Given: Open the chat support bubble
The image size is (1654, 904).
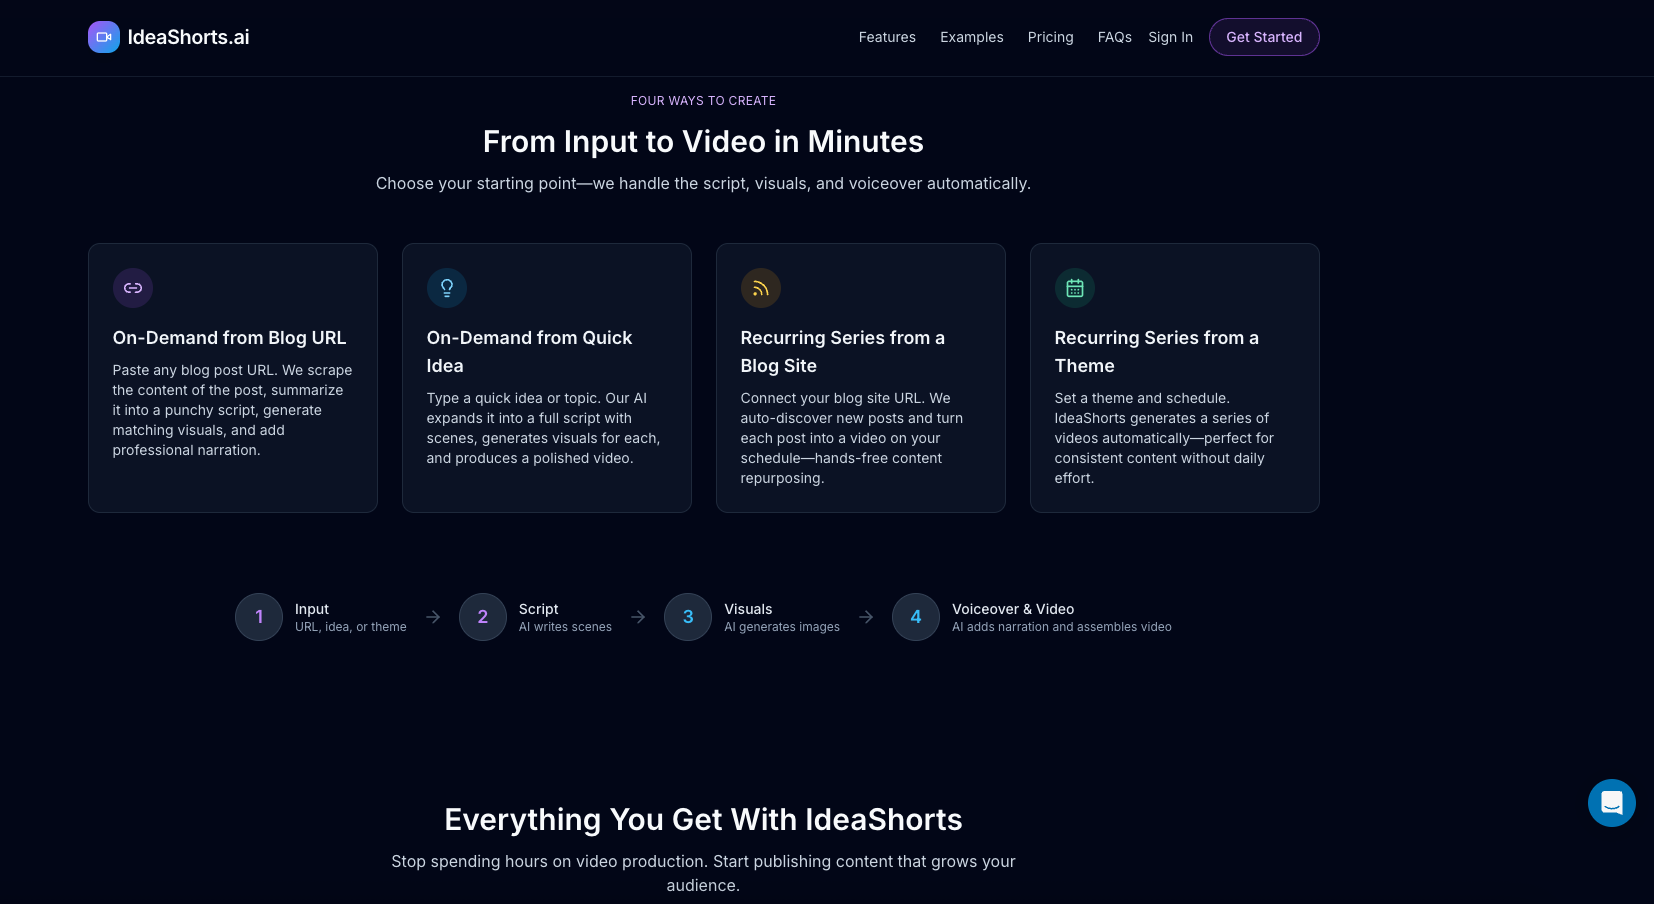Looking at the screenshot, I should pos(1611,803).
